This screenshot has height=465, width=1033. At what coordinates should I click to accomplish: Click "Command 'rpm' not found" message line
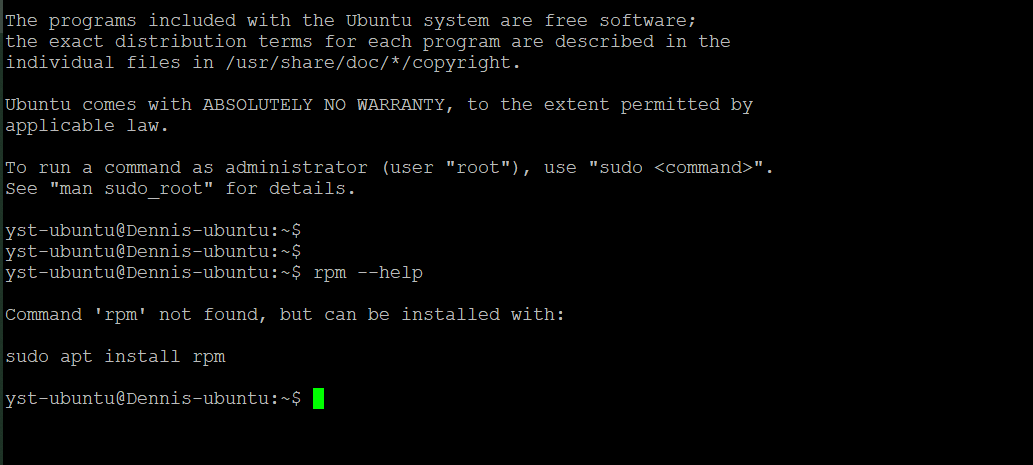click(x=285, y=315)
